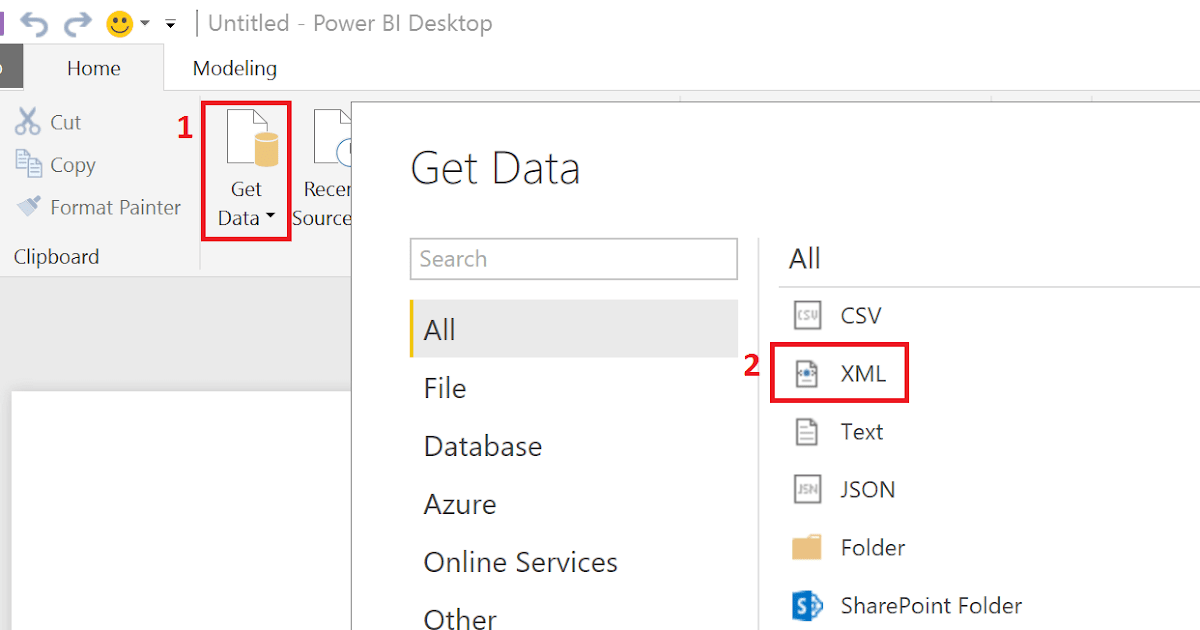Expand the Quick Access Toolbar customization dropdown
This screenshot has width=1200, height=630.
(170, 25)
